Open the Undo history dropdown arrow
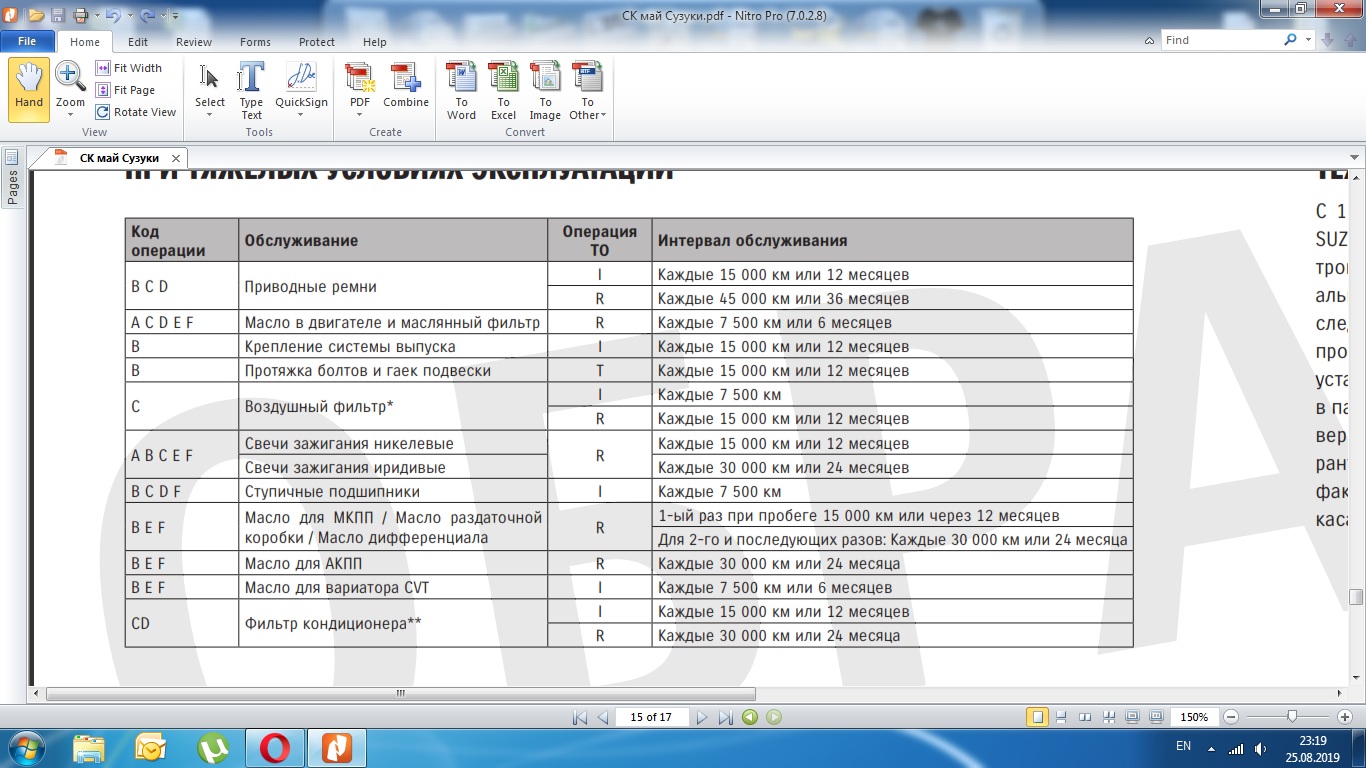The width and height of the screenshot is (1366, 768). pyautogui.click(x=128, y=15)
